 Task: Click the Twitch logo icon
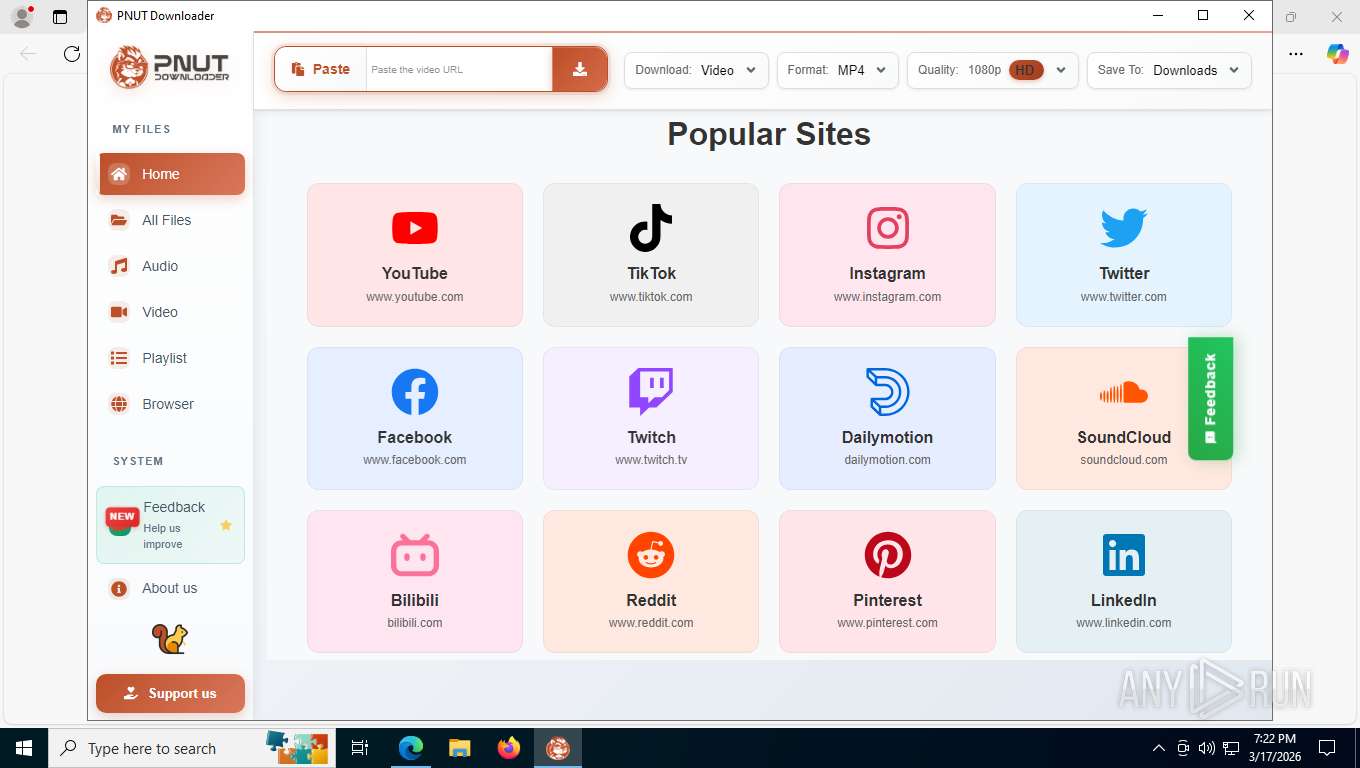point(651,392)
